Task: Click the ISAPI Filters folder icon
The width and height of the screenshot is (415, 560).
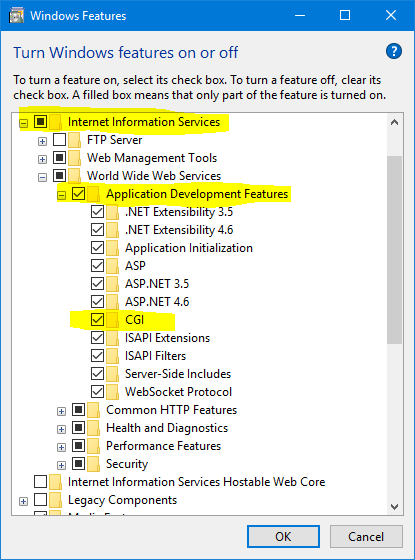Action: pos(112,356)
